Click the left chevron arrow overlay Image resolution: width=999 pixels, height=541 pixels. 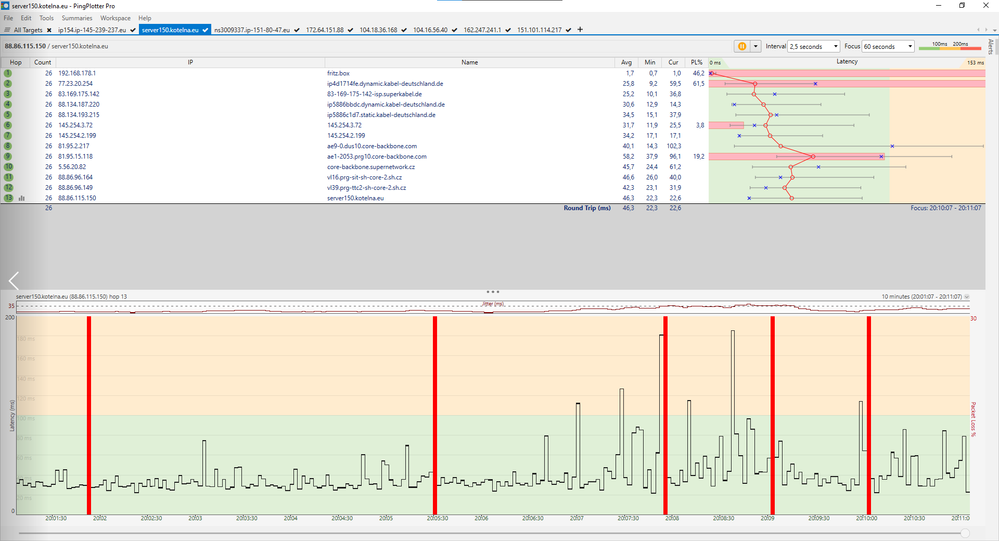(14, 280)
